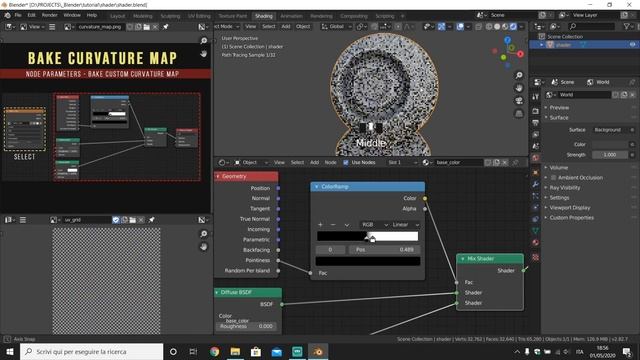This screenshot has height=360, width=640.
Task: Toggle camera view gizmo in 3D viewport
Action: pyautogui.click(x=519, y=100)
